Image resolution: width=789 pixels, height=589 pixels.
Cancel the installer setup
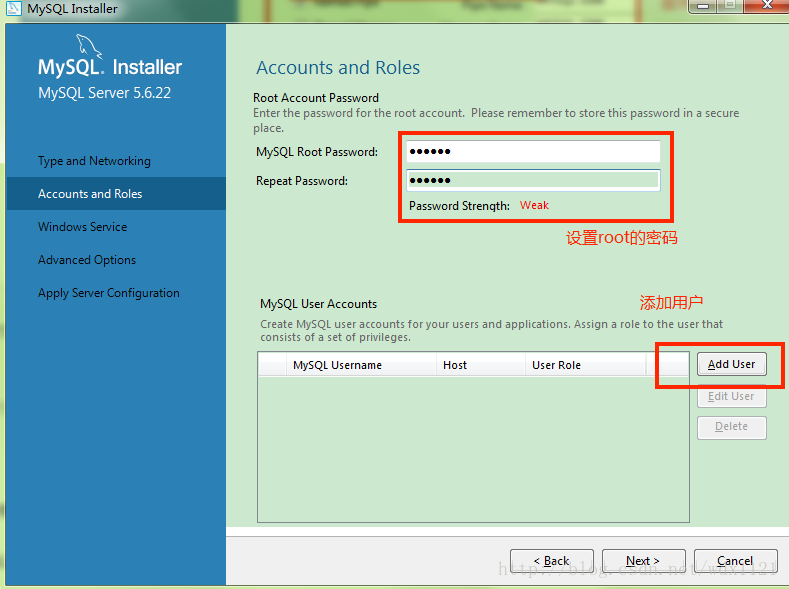tap(735, 560)
